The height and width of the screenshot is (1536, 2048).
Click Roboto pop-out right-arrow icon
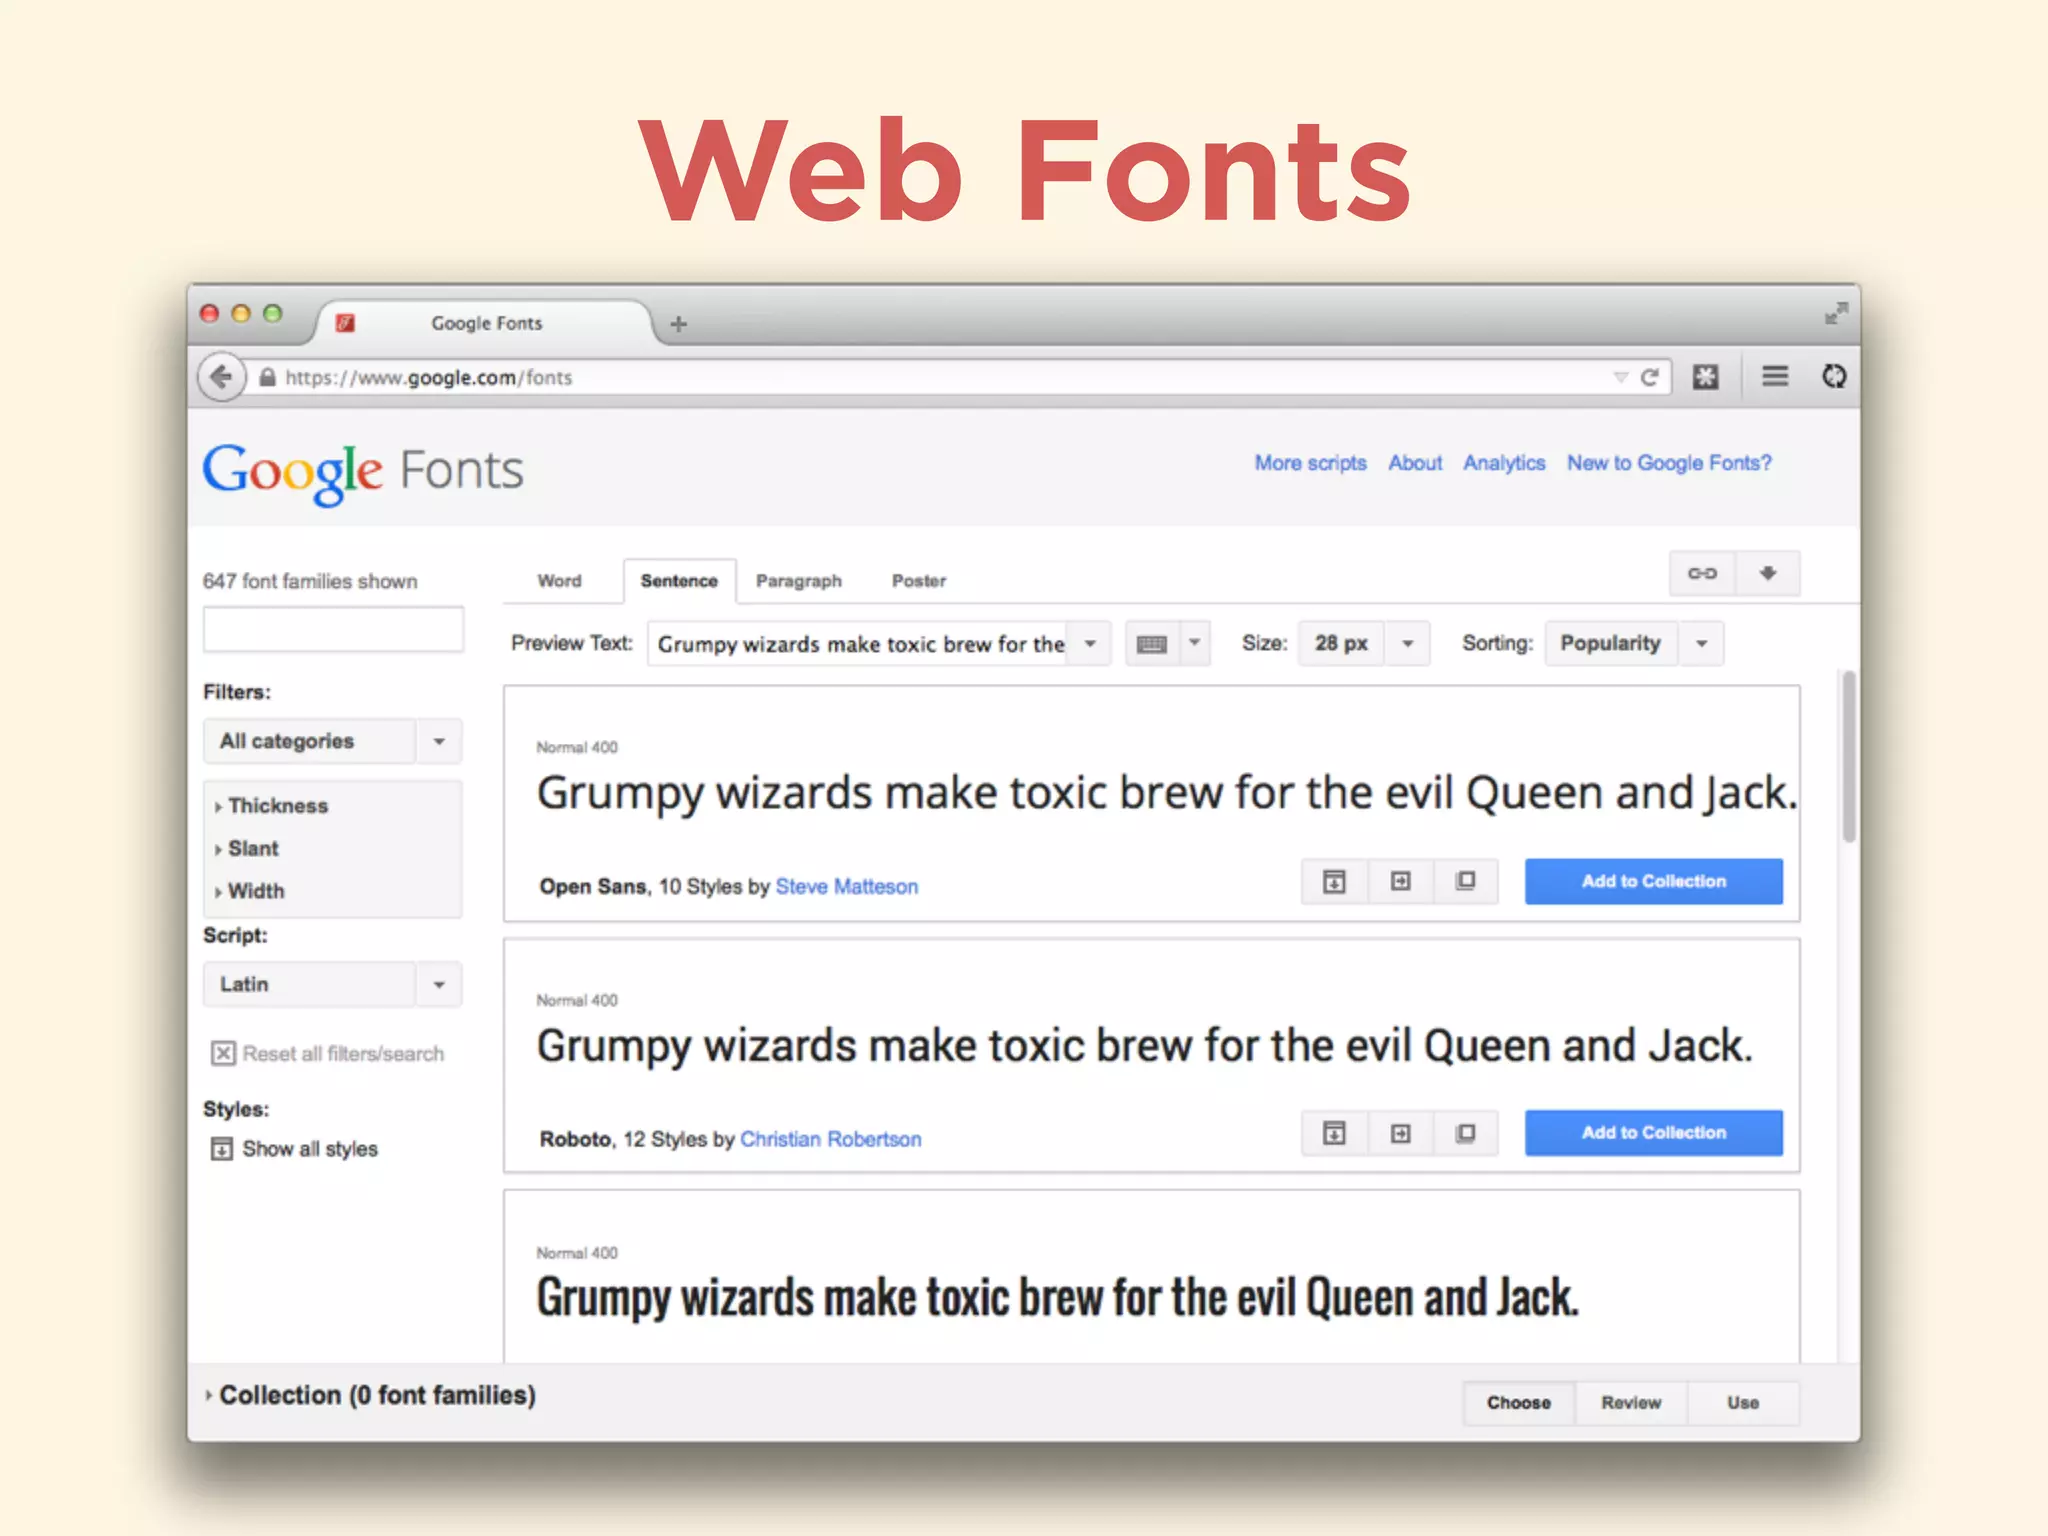[x=1401, y=1133]
